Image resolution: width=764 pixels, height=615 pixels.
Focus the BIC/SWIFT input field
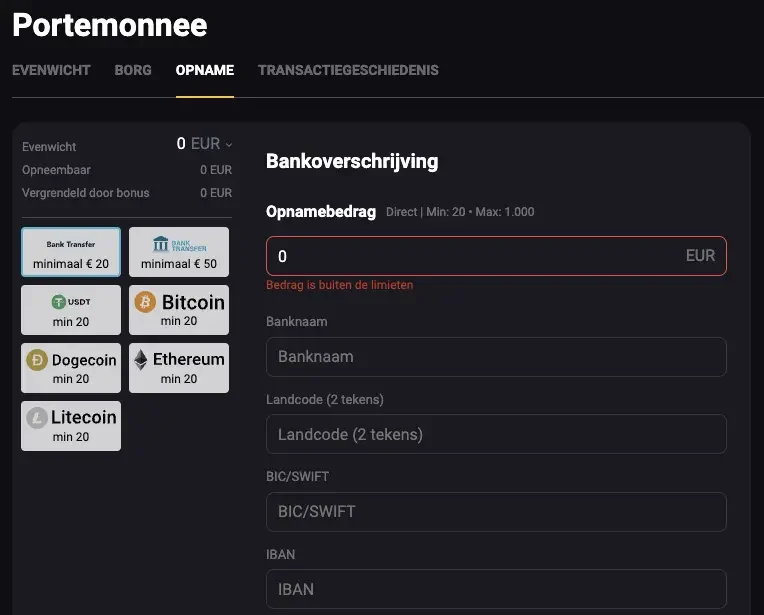pos(496,512)
